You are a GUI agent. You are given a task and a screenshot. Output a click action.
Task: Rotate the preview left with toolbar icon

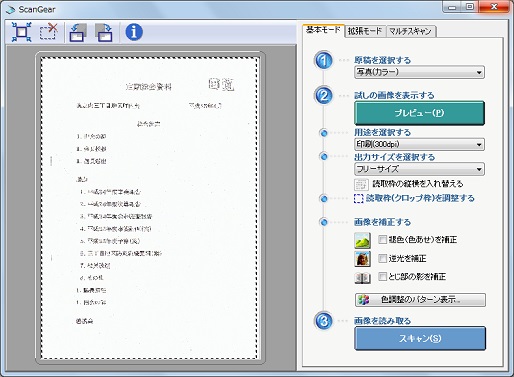(78, 32)
